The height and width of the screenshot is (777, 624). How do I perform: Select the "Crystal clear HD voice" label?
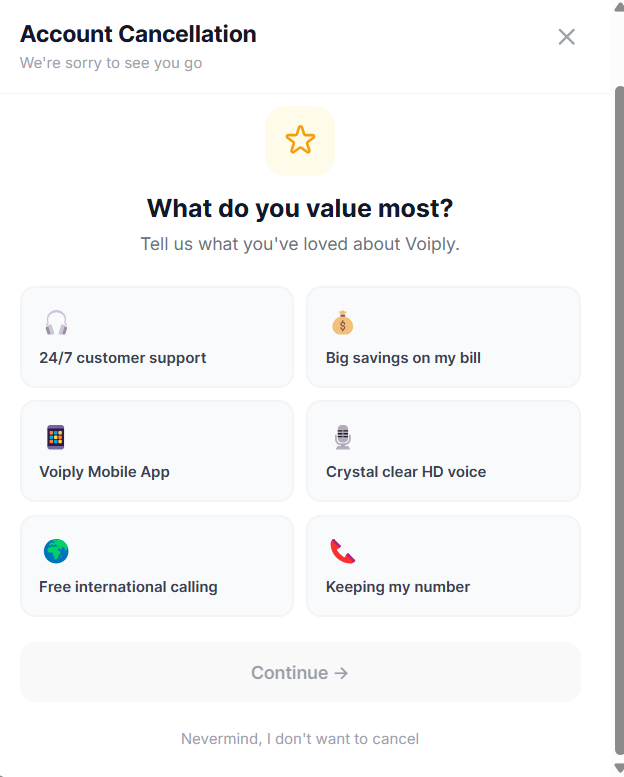406,472
